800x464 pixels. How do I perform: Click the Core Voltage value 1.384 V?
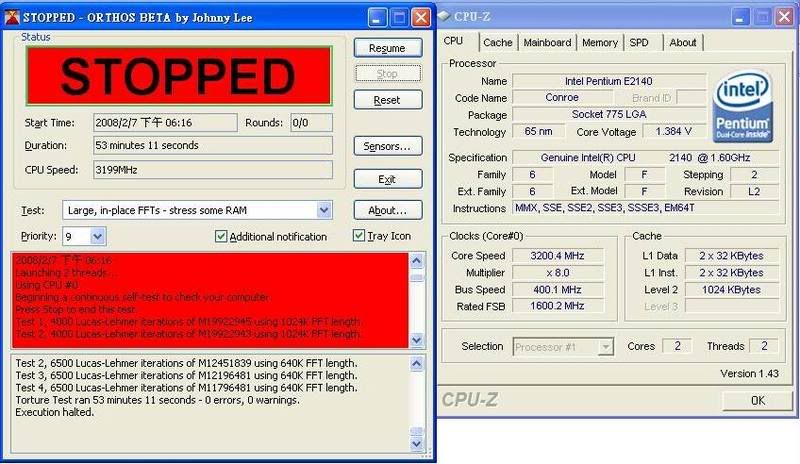(673, 132)
